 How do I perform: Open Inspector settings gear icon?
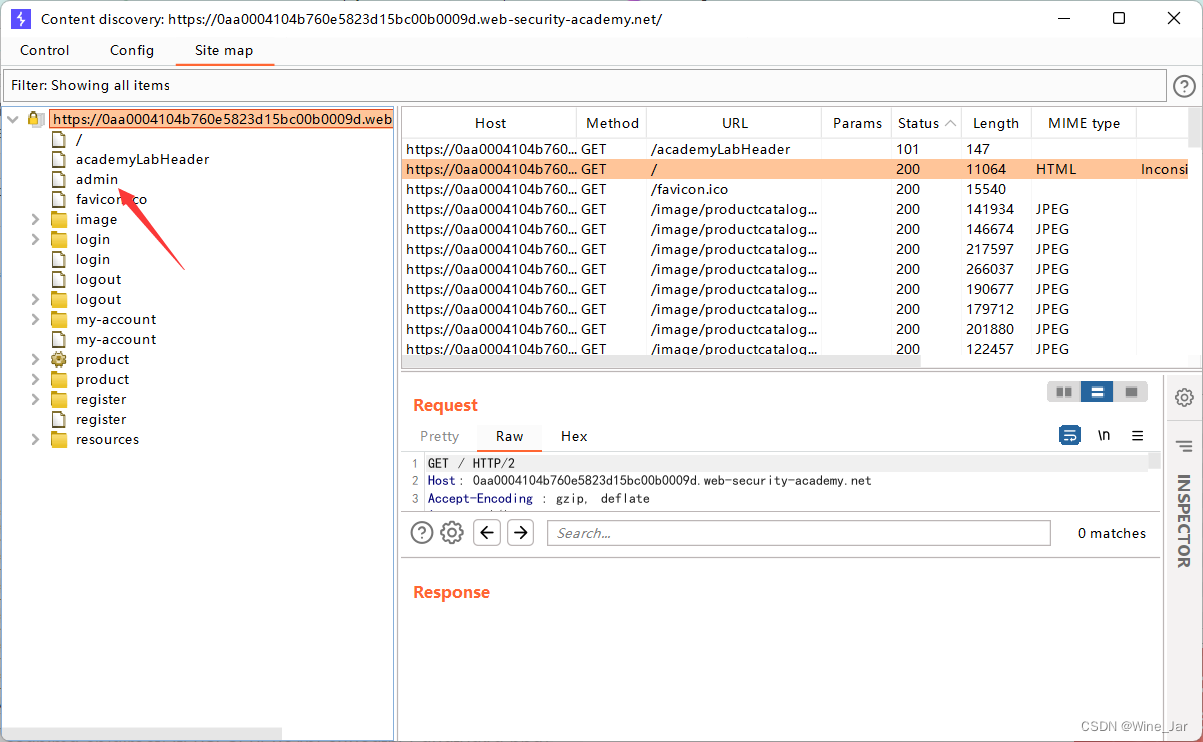(1184, 397)
